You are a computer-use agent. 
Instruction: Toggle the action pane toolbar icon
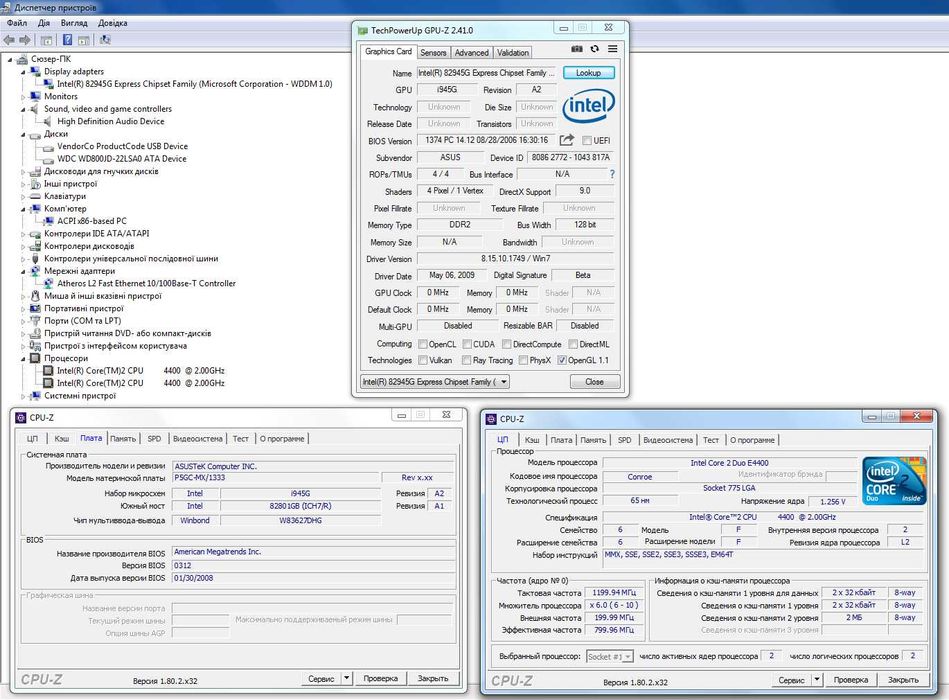pos(84,40)
